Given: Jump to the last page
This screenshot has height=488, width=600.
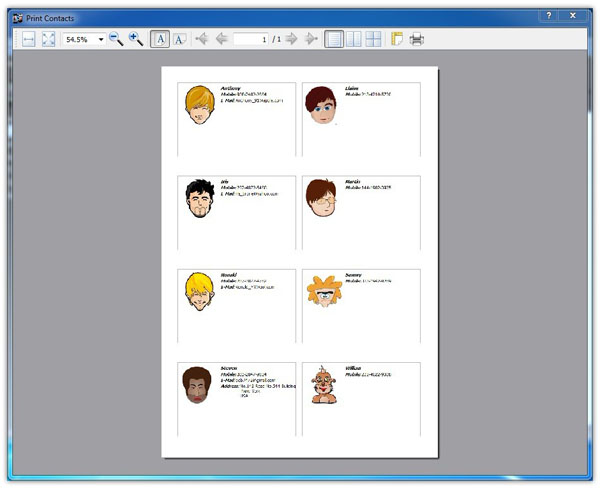Looking at the screenshot, I should tap(311, 39).
